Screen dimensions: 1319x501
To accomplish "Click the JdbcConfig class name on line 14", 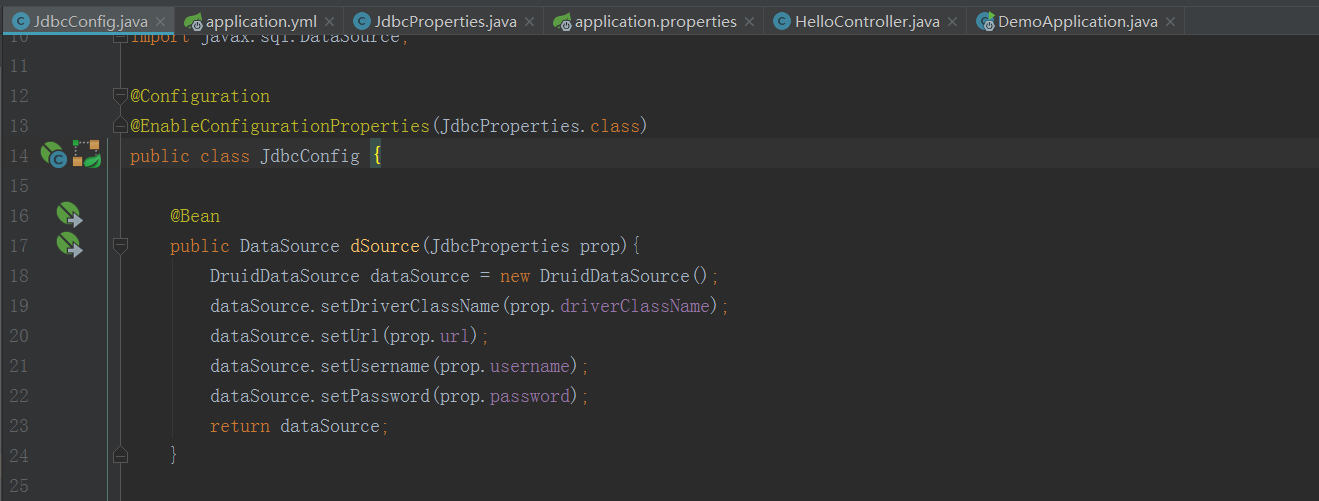I will (310, 156).
